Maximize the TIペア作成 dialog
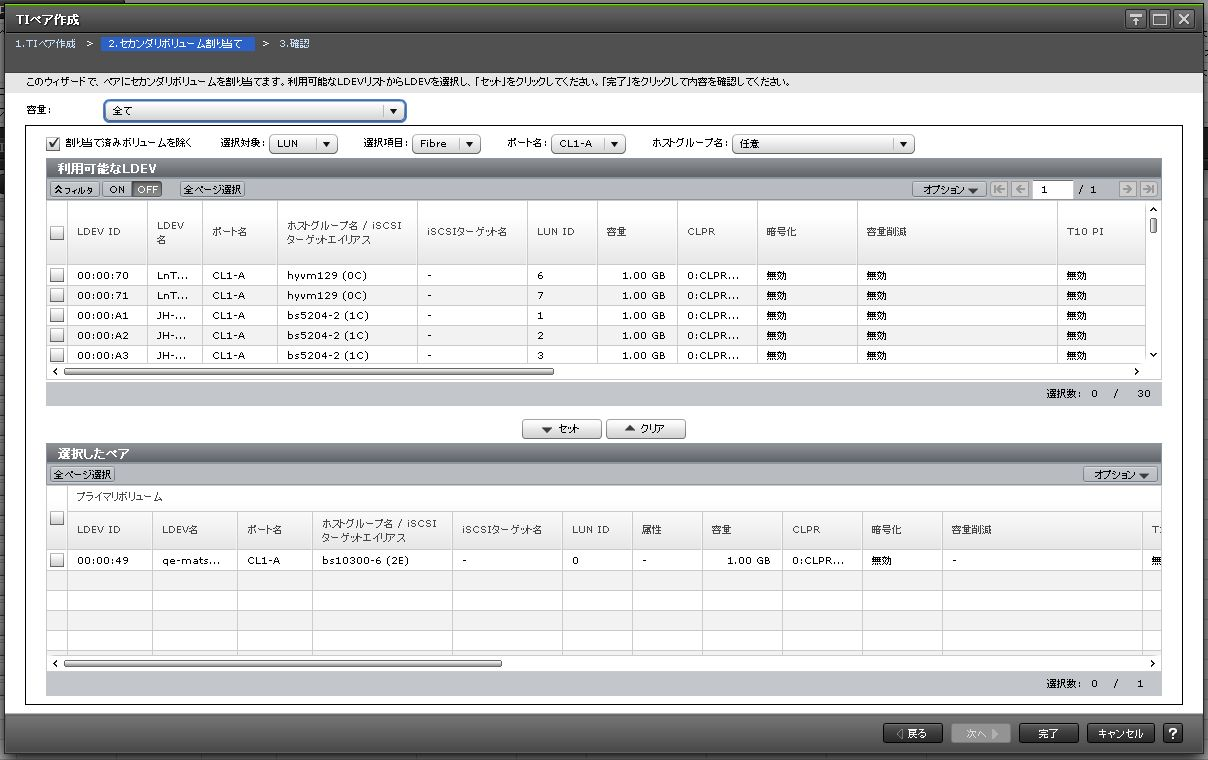 1160,19
